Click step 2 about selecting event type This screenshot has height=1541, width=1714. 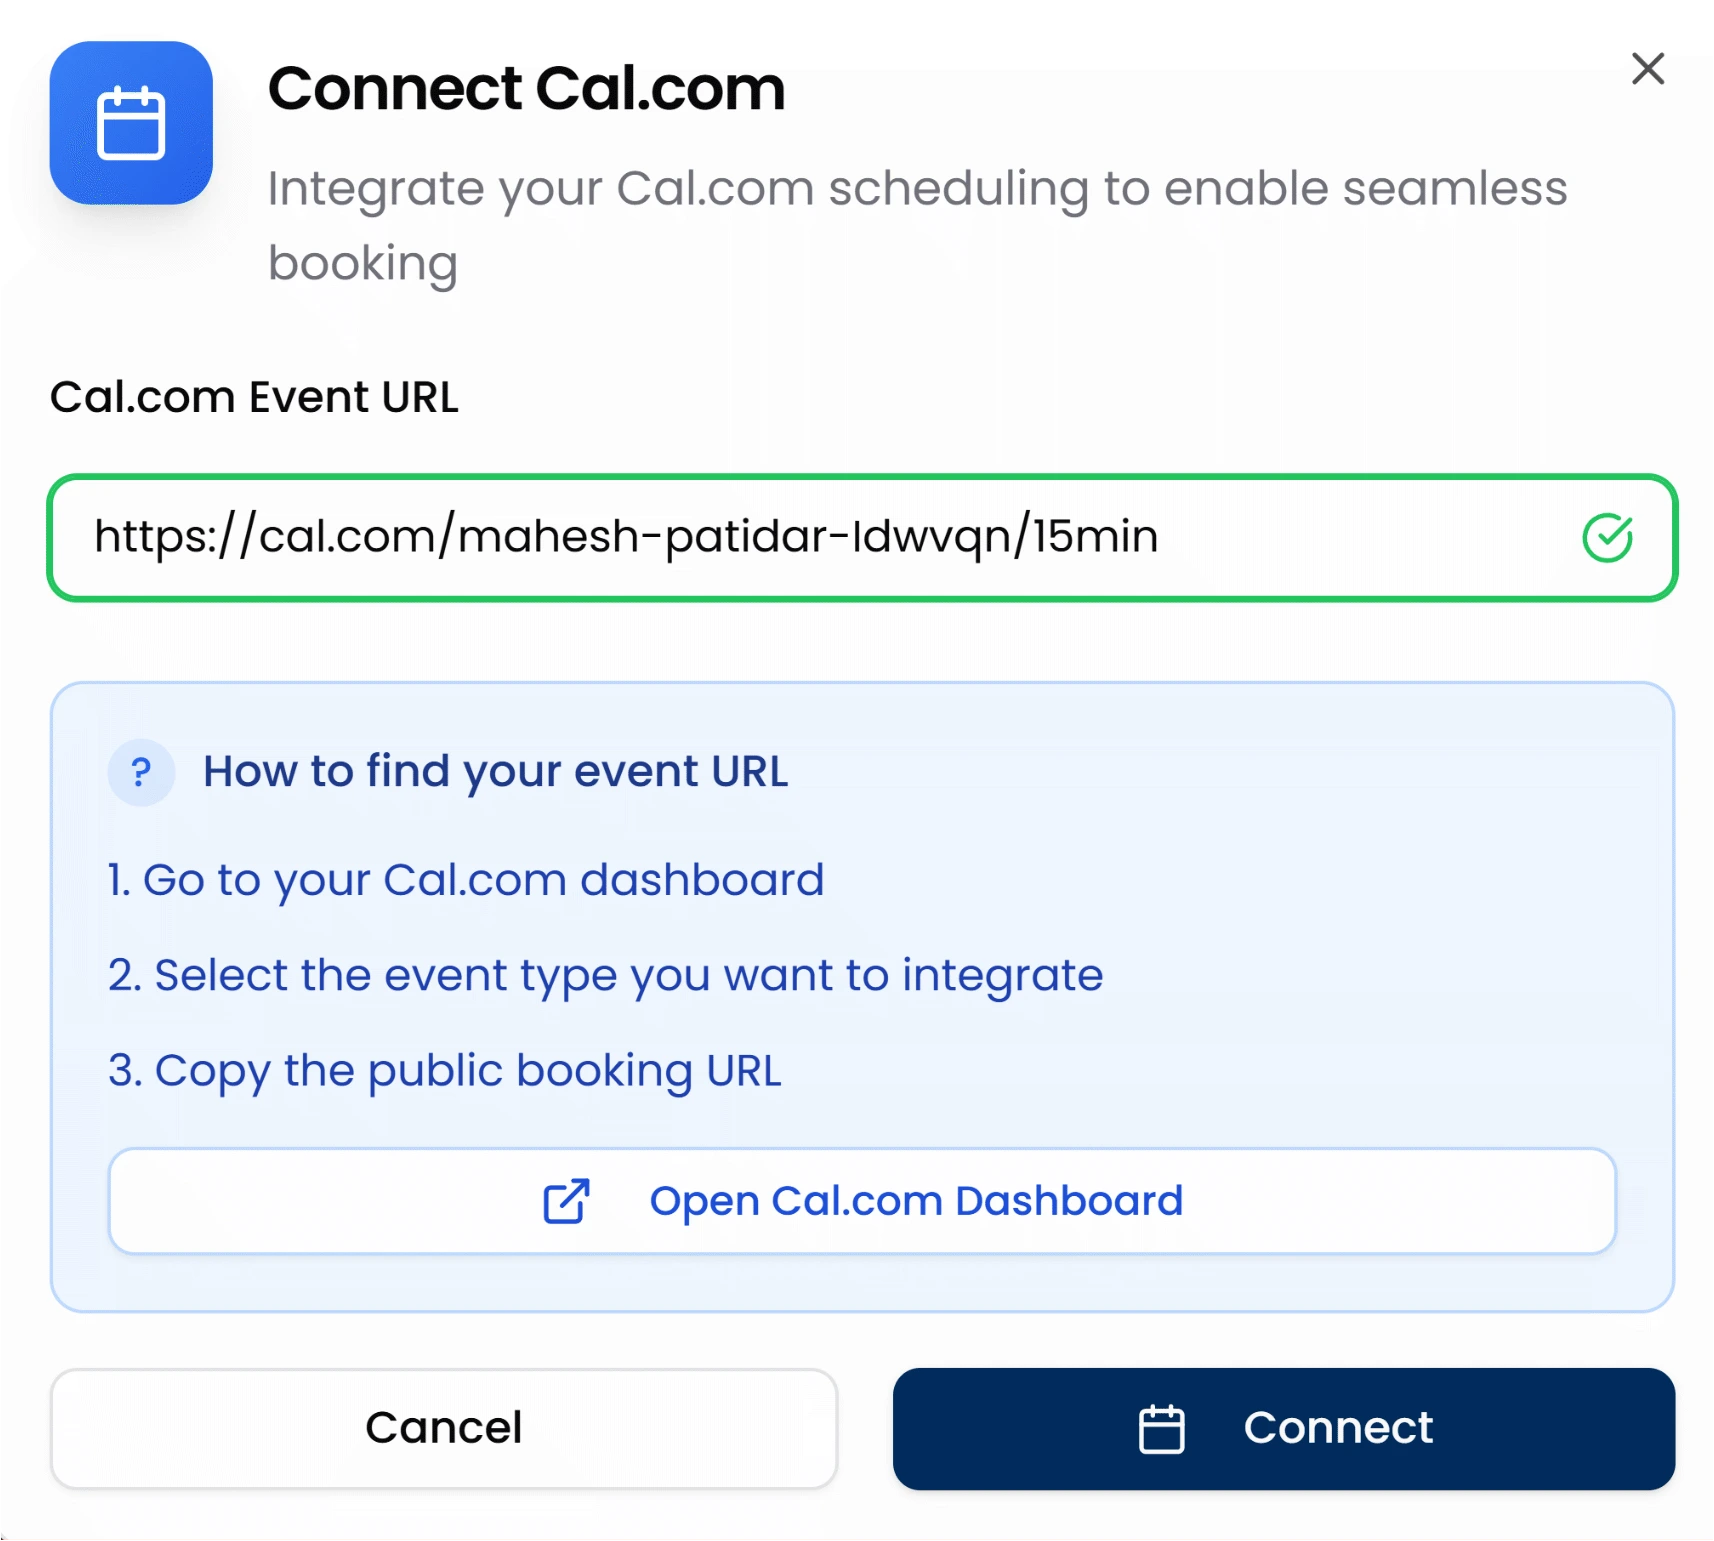pos(604,975)
